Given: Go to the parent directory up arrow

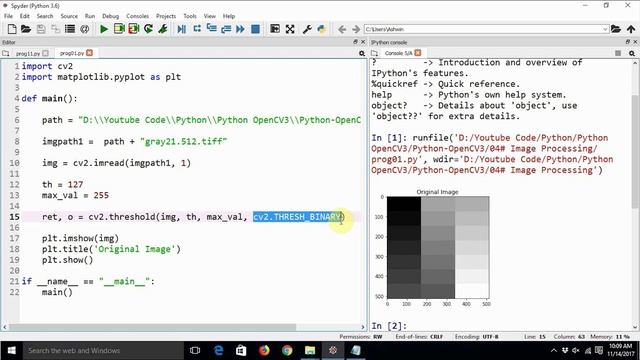Looking at the screenshot, I should (x=631, y=29).
